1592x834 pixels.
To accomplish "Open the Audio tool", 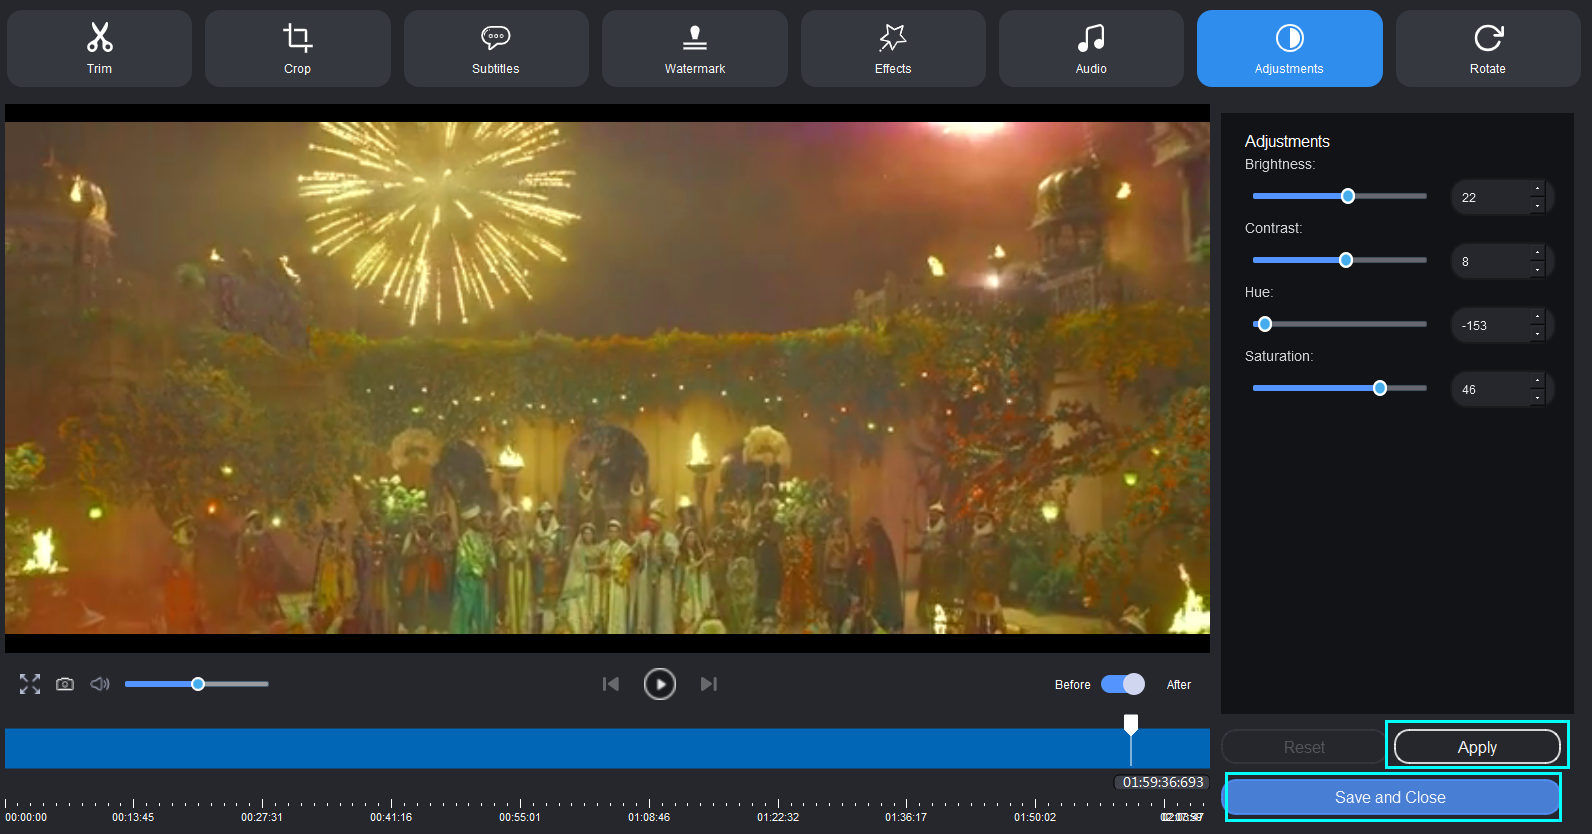I will pos(1091,49).
